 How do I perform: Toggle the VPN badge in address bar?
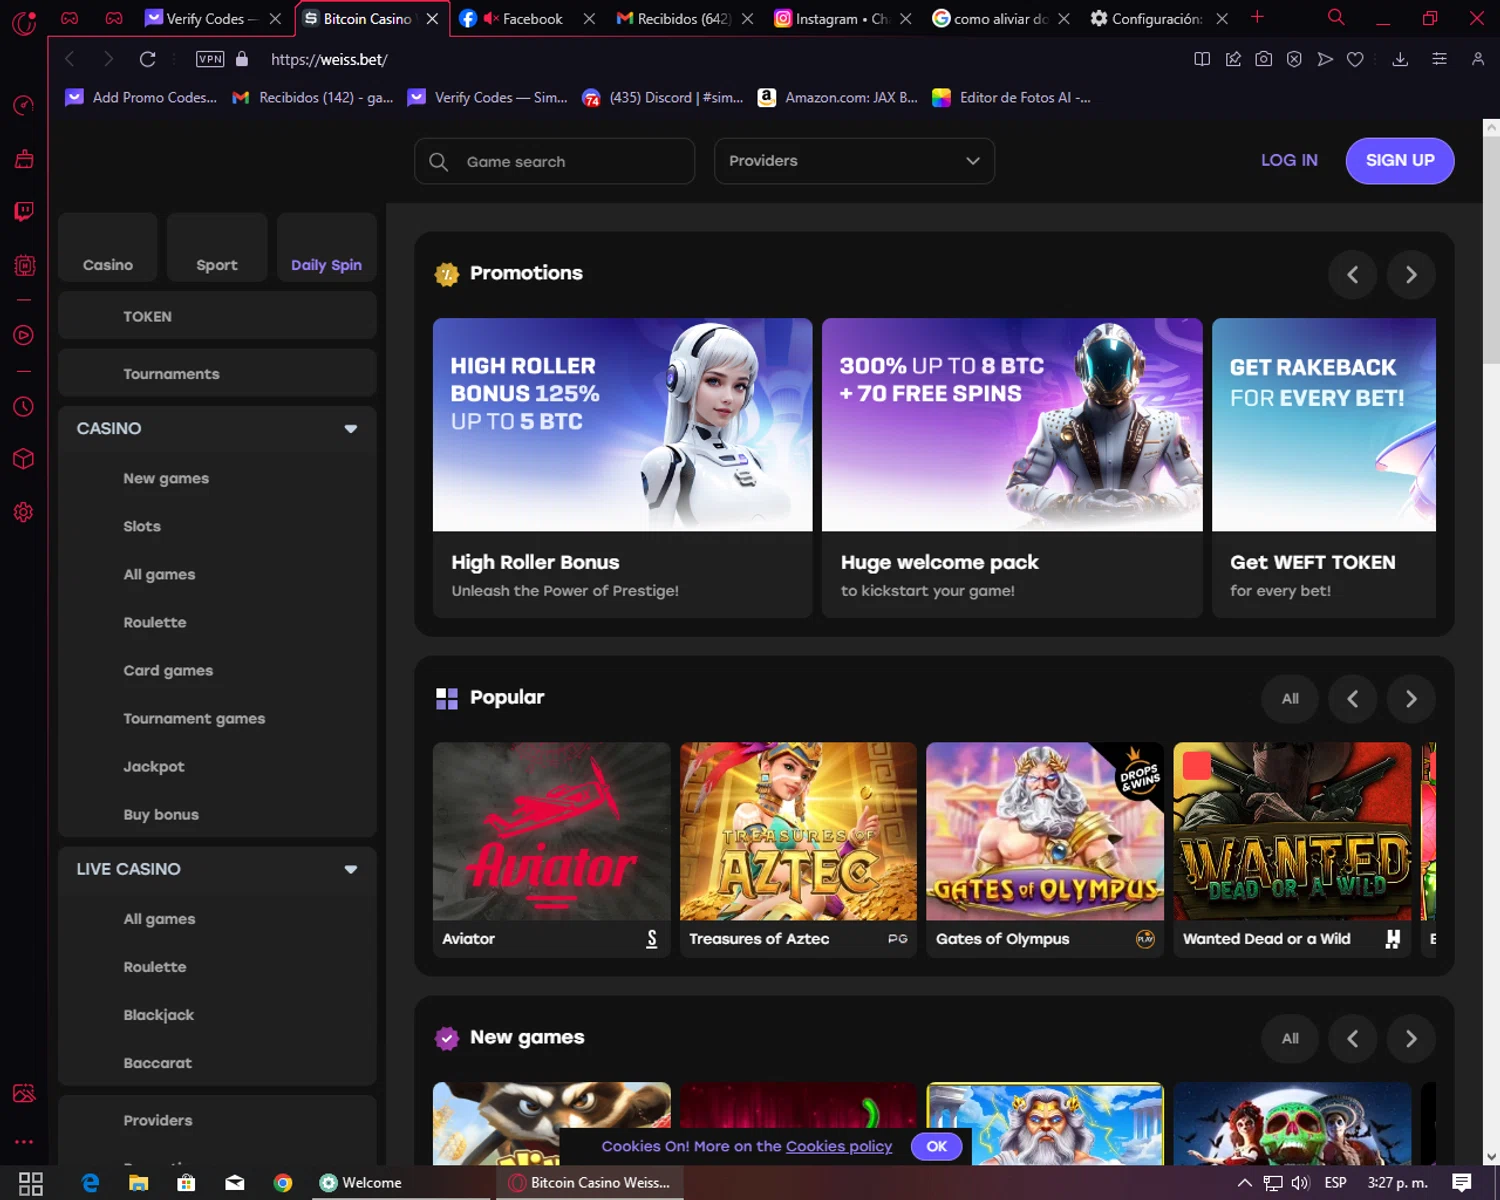click(x=210, y=59)
